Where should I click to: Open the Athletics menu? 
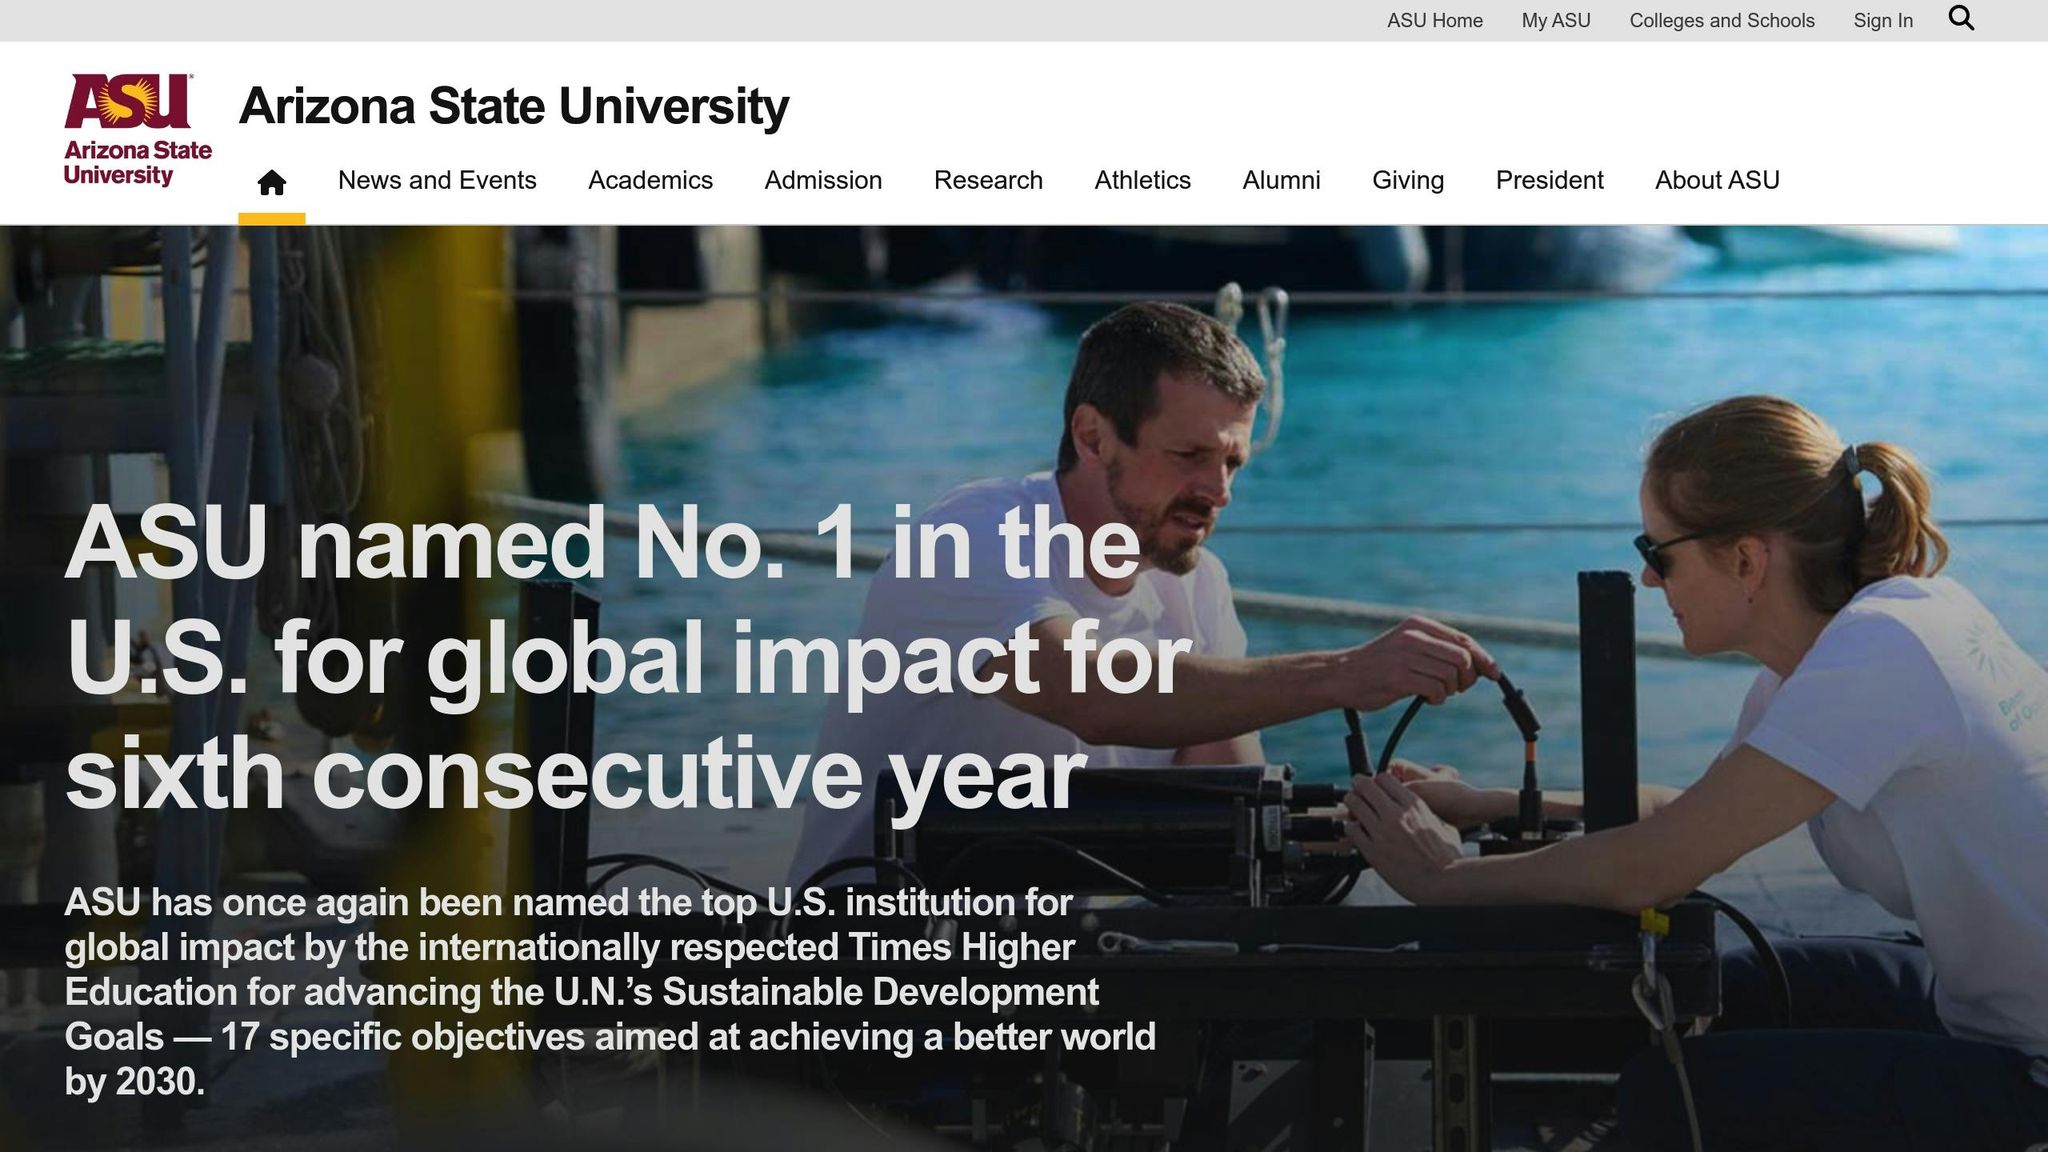point(1141,181)
